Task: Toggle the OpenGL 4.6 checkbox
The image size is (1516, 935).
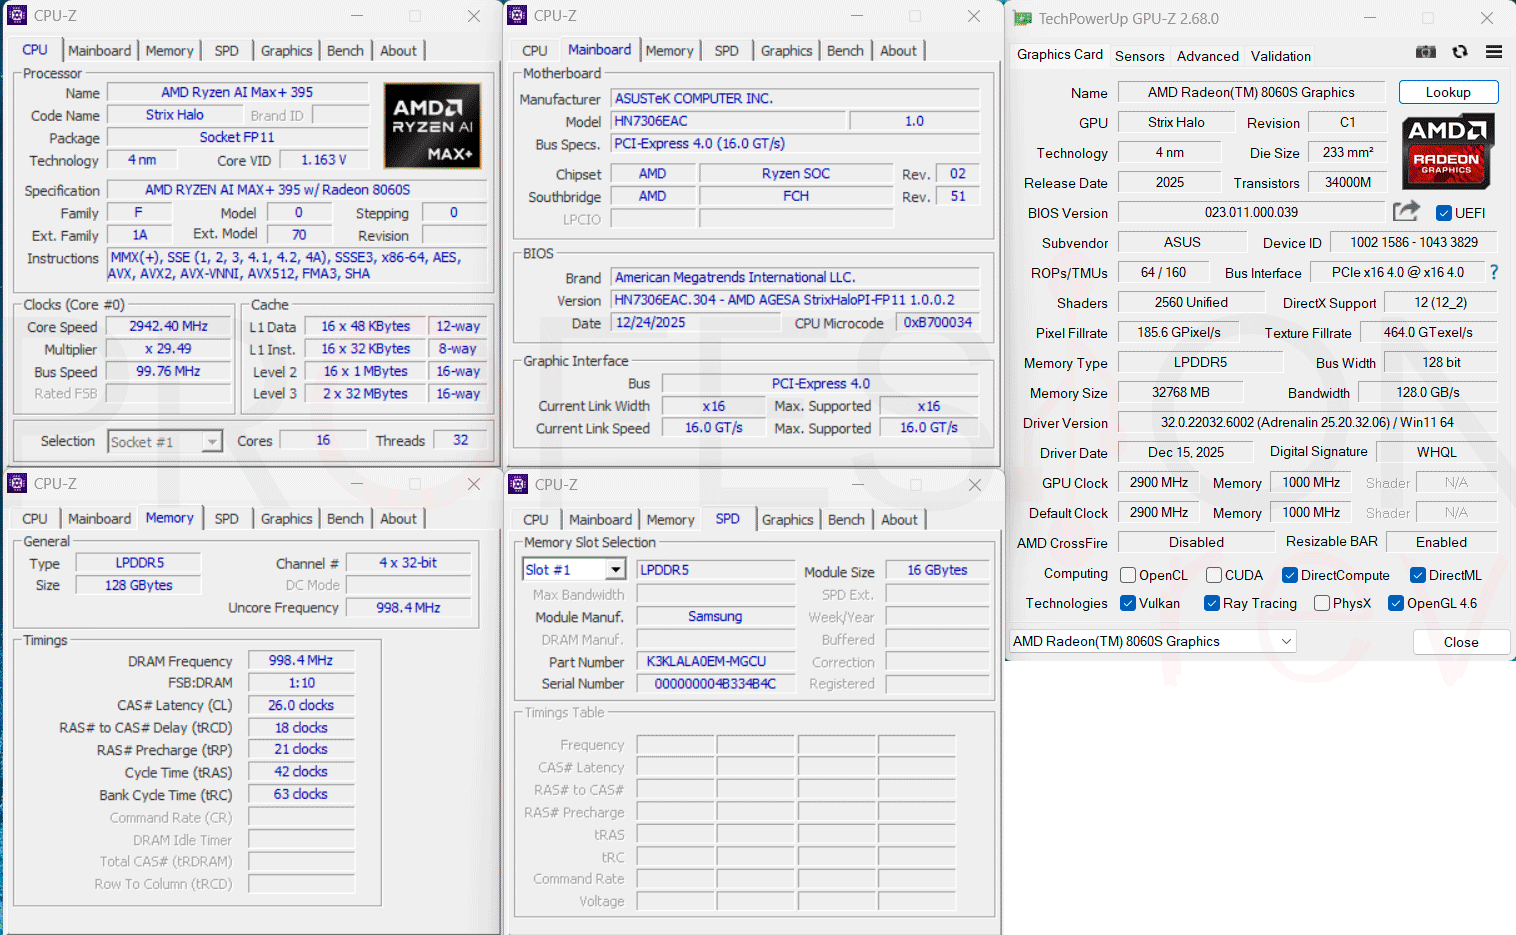Action: (x=1396, y=603)
